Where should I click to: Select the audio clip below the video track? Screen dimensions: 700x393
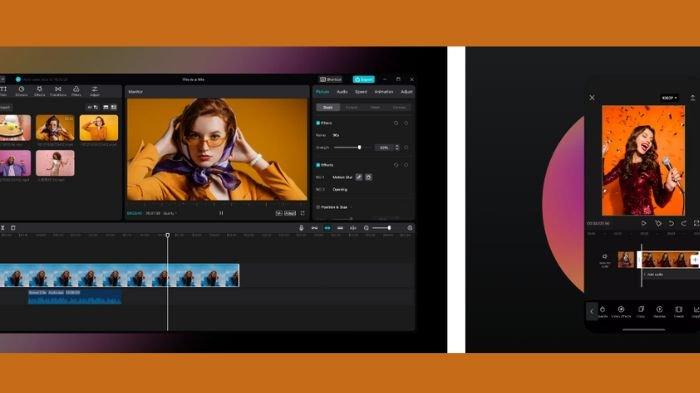pos(75,297)
